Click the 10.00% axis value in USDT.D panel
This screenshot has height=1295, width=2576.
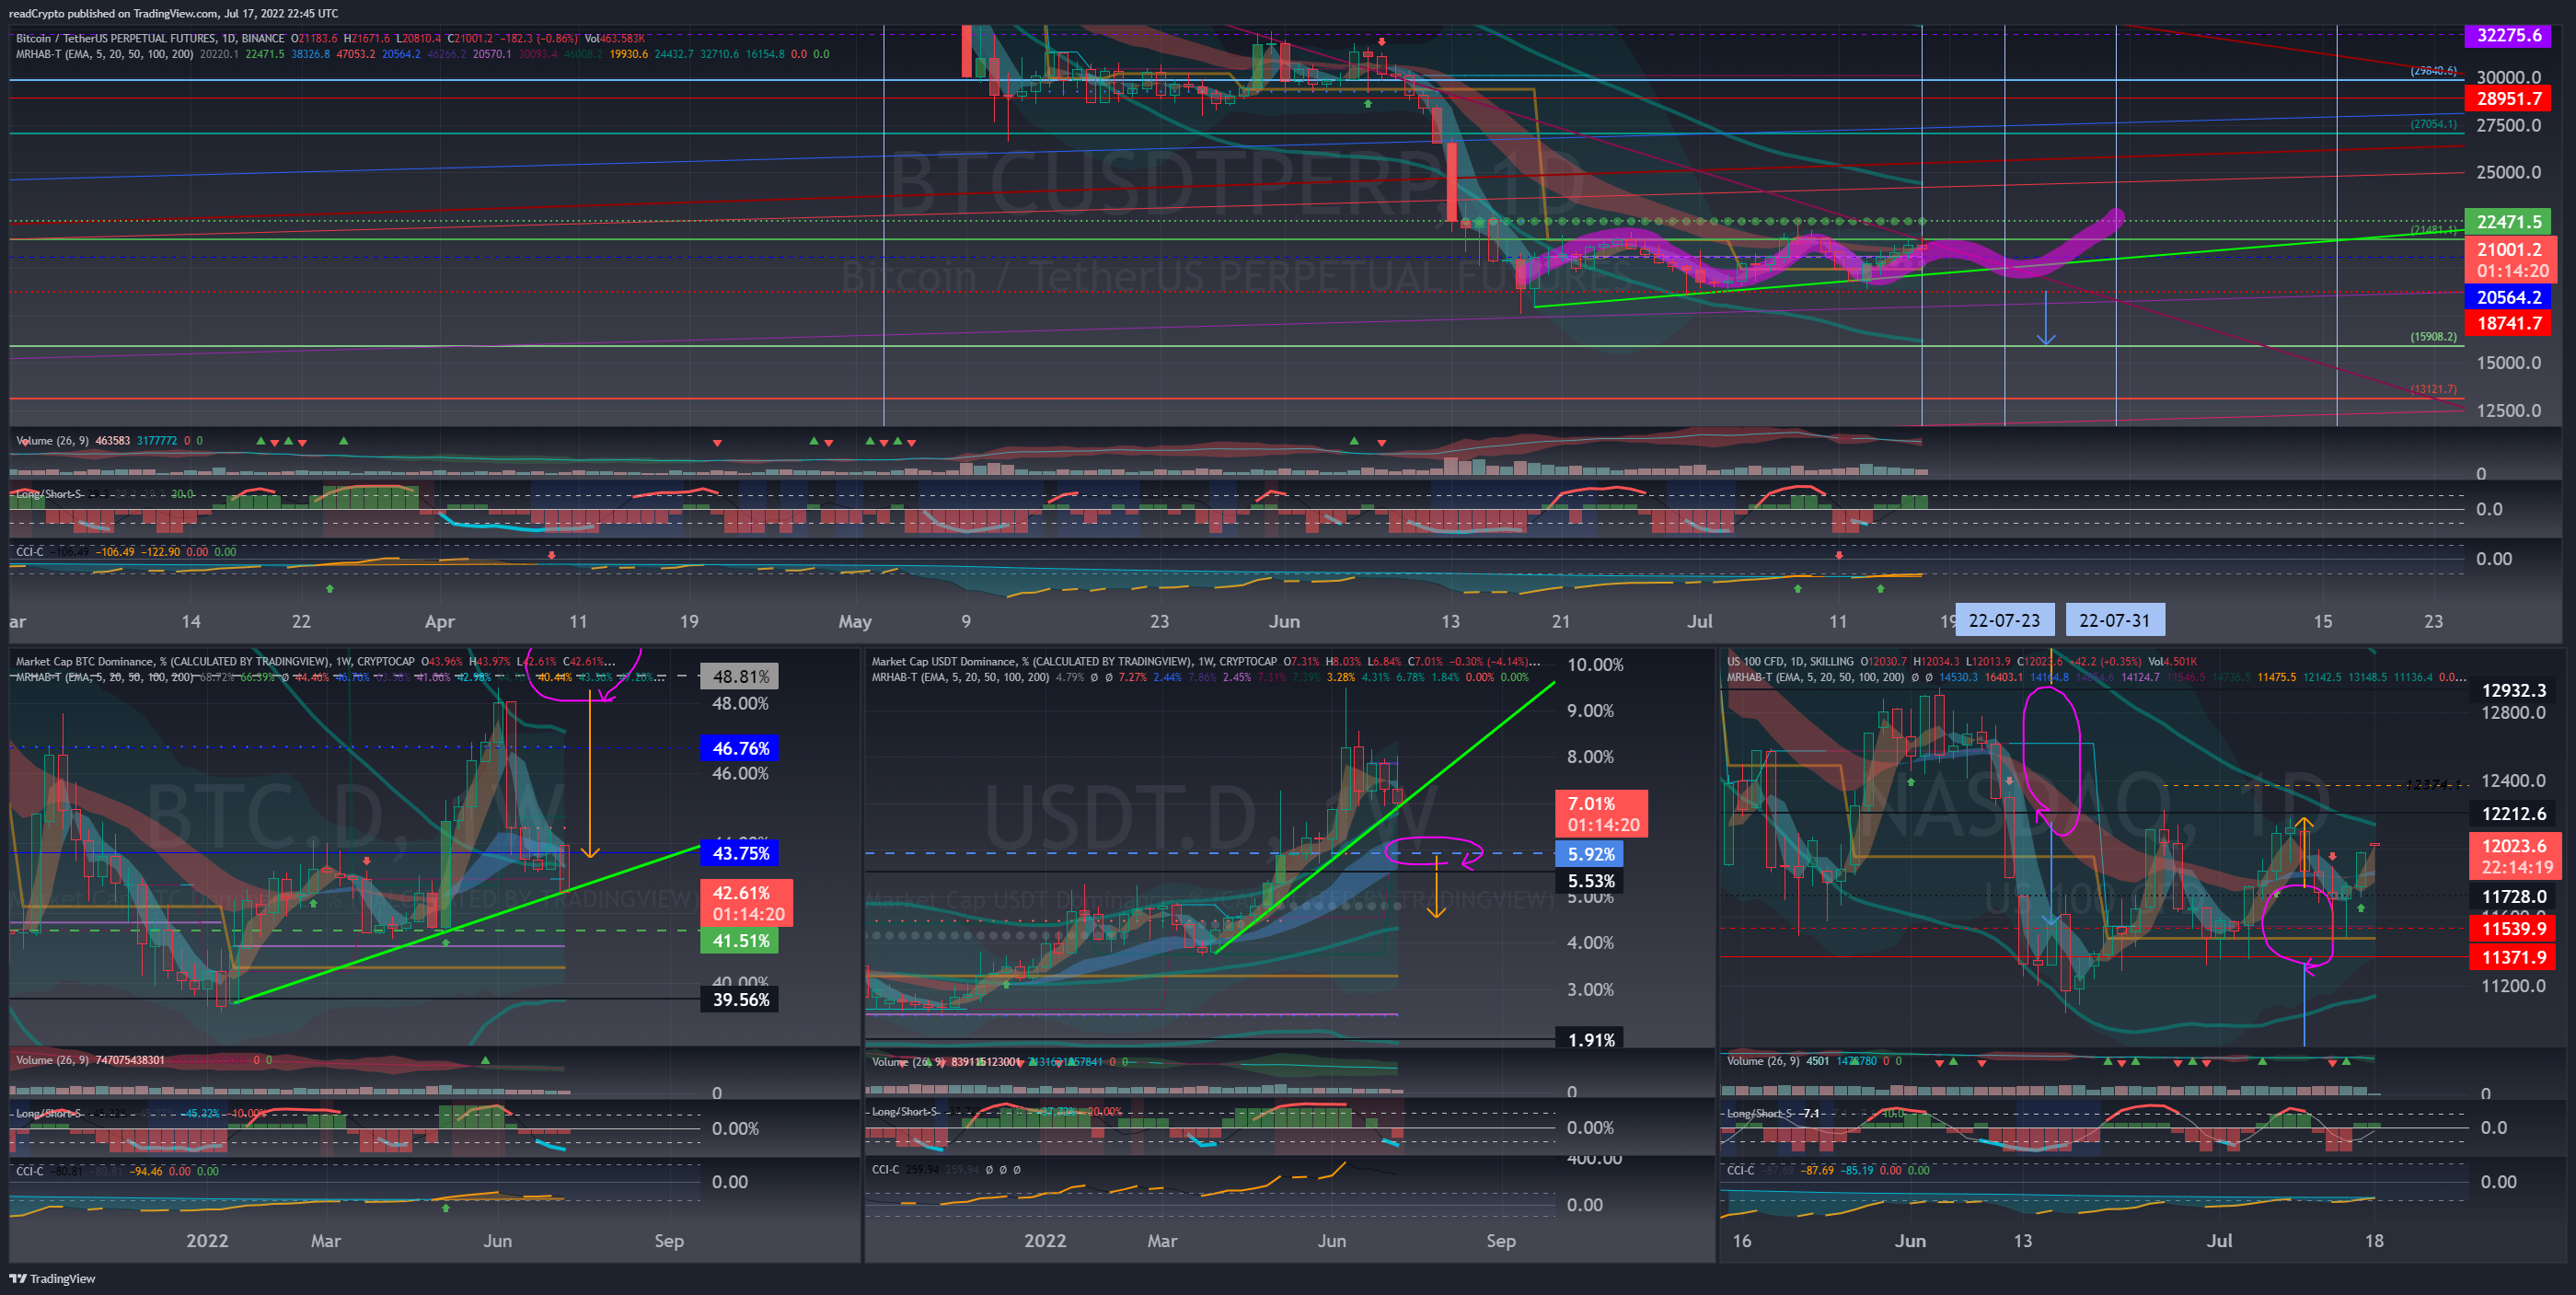(x=1595, y=665)
